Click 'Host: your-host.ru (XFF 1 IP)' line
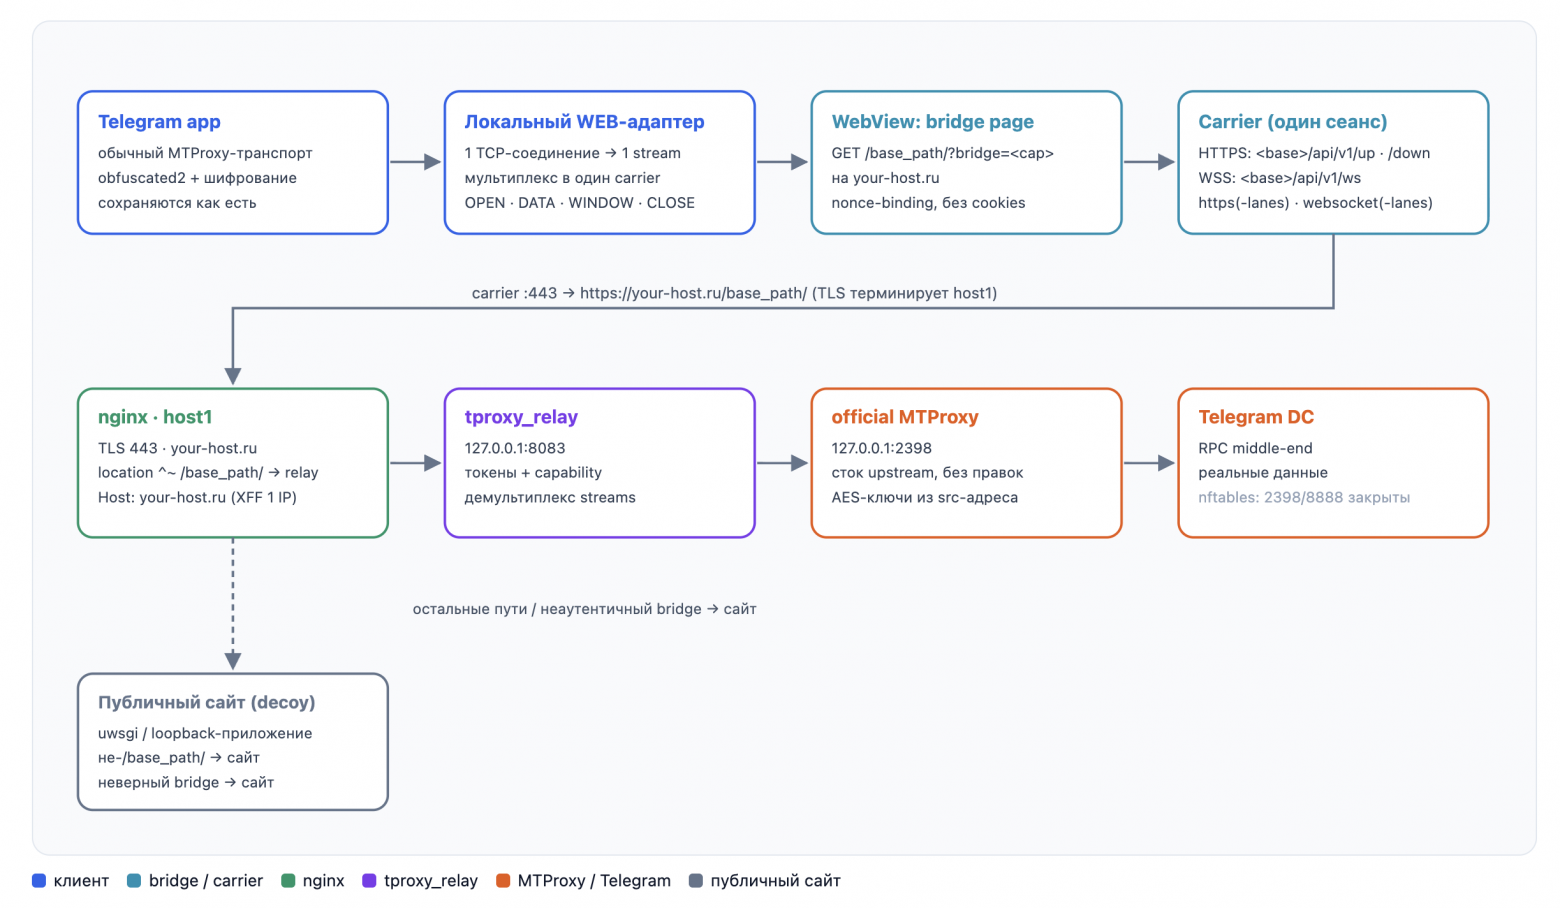 [197, 498]
